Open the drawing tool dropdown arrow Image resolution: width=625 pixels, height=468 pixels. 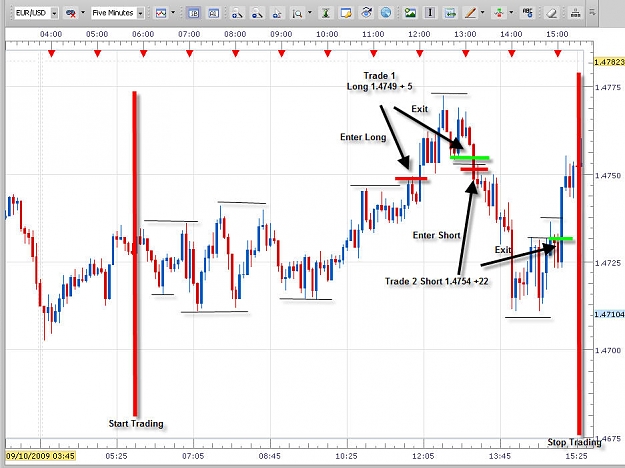click(x=482, y=13)
